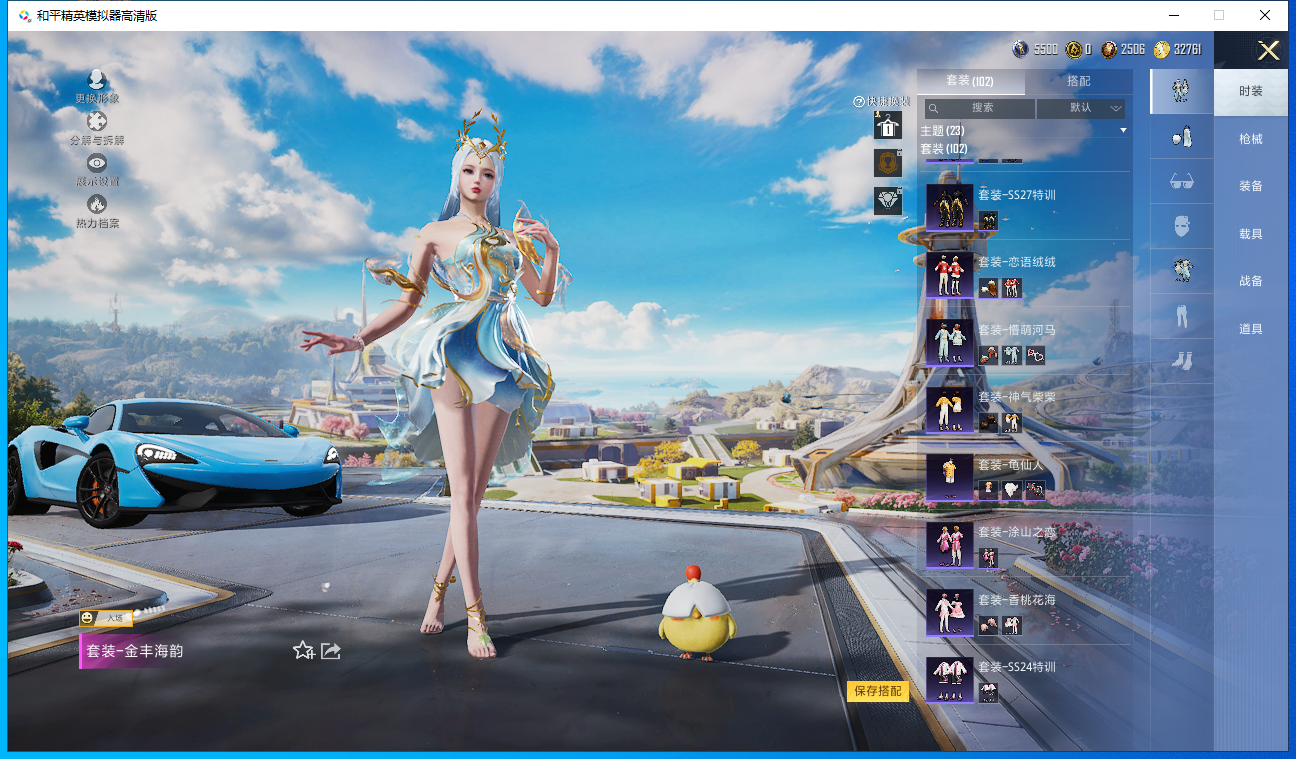Select the face mask category icon
1296x759 pixels.
(1181, 226)
